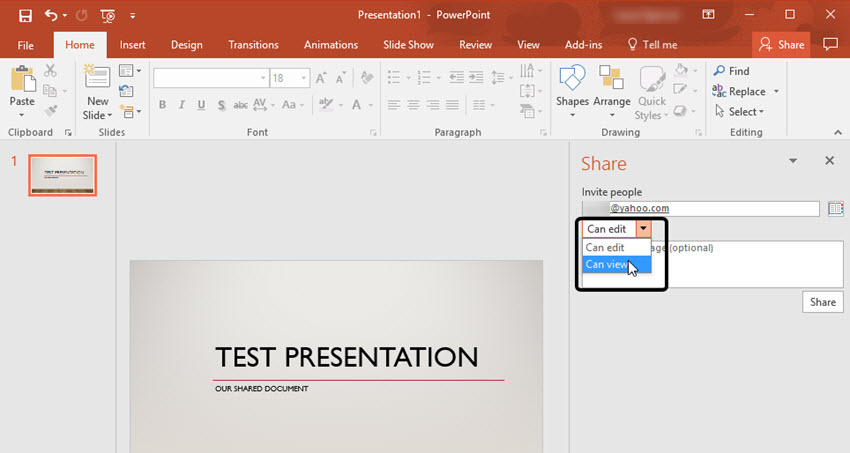Screen dimensions: 850x453
Task: Click the Copy icon in Clipboard group
Action: (50, 90)
